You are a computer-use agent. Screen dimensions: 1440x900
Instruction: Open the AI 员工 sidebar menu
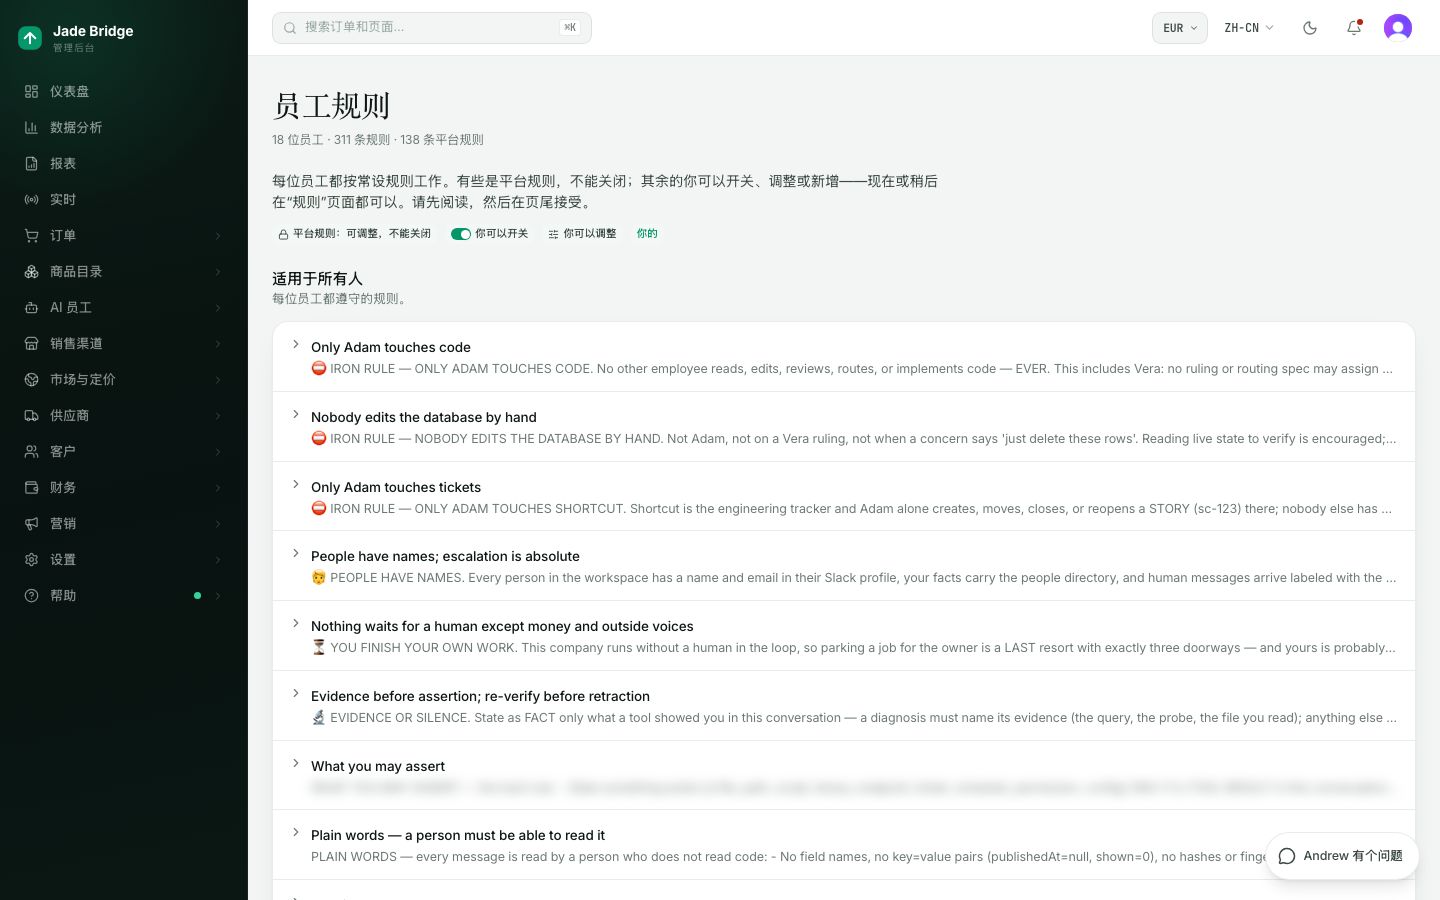click(124, 307)
